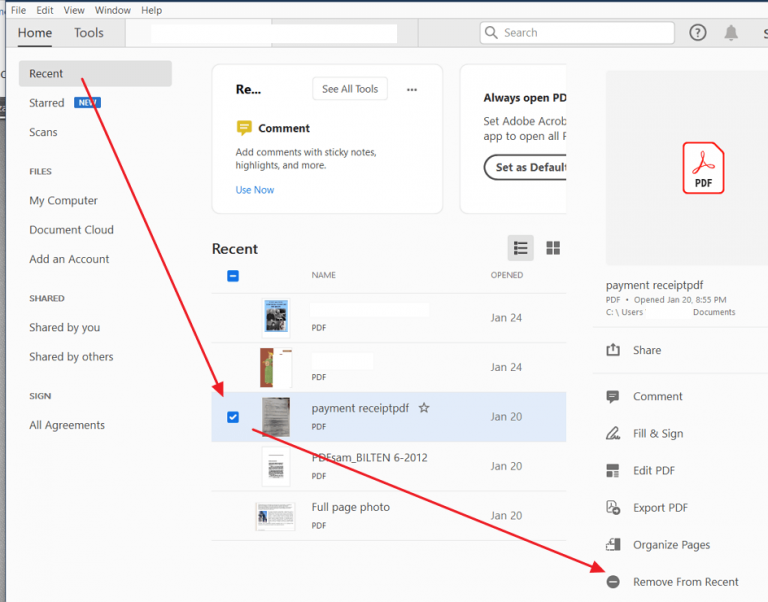768x602 pixels.
Task: Open Shared by others list
Action: (71, 357)
